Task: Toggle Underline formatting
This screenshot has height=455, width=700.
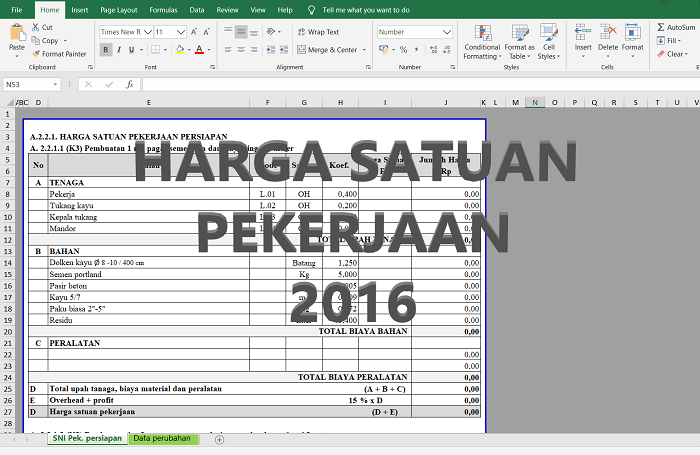Action: pyautogui.click(x=131, y=50)
